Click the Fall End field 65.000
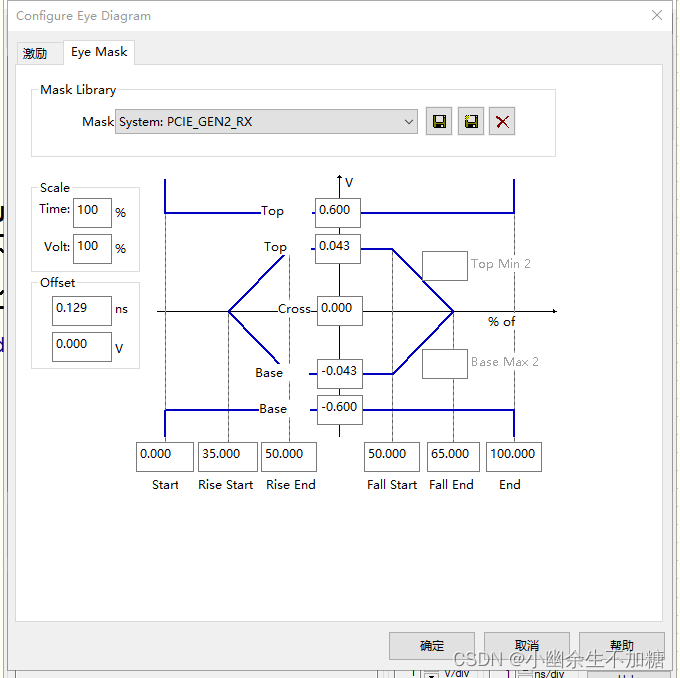Image resolution: width=680 pixels, height=678 pixels. click(453, 457)
